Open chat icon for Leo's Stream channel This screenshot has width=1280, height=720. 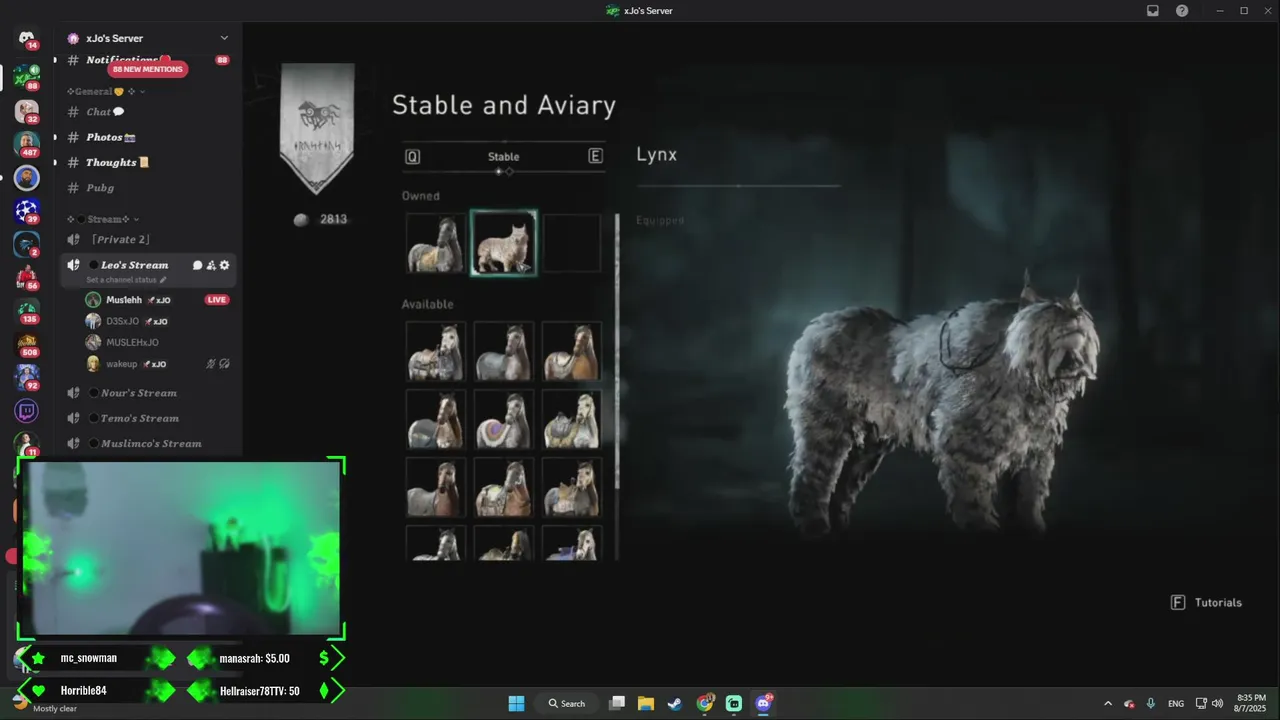pyautogui.click(x=197, y=265)
